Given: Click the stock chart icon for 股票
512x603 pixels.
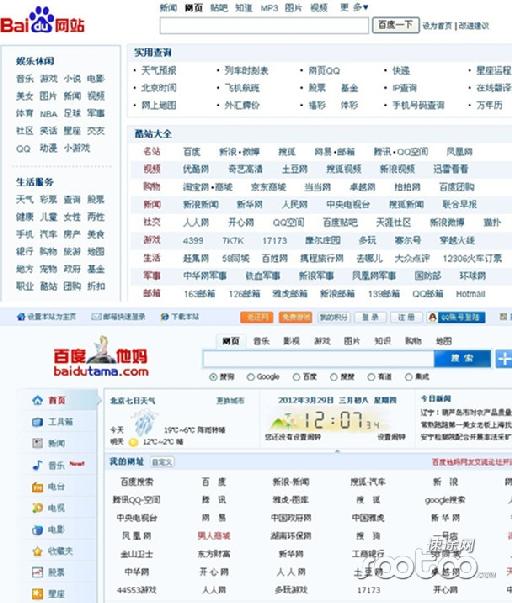Looking at the screenshot, I should pyautogui.click(x=37, y=572).
